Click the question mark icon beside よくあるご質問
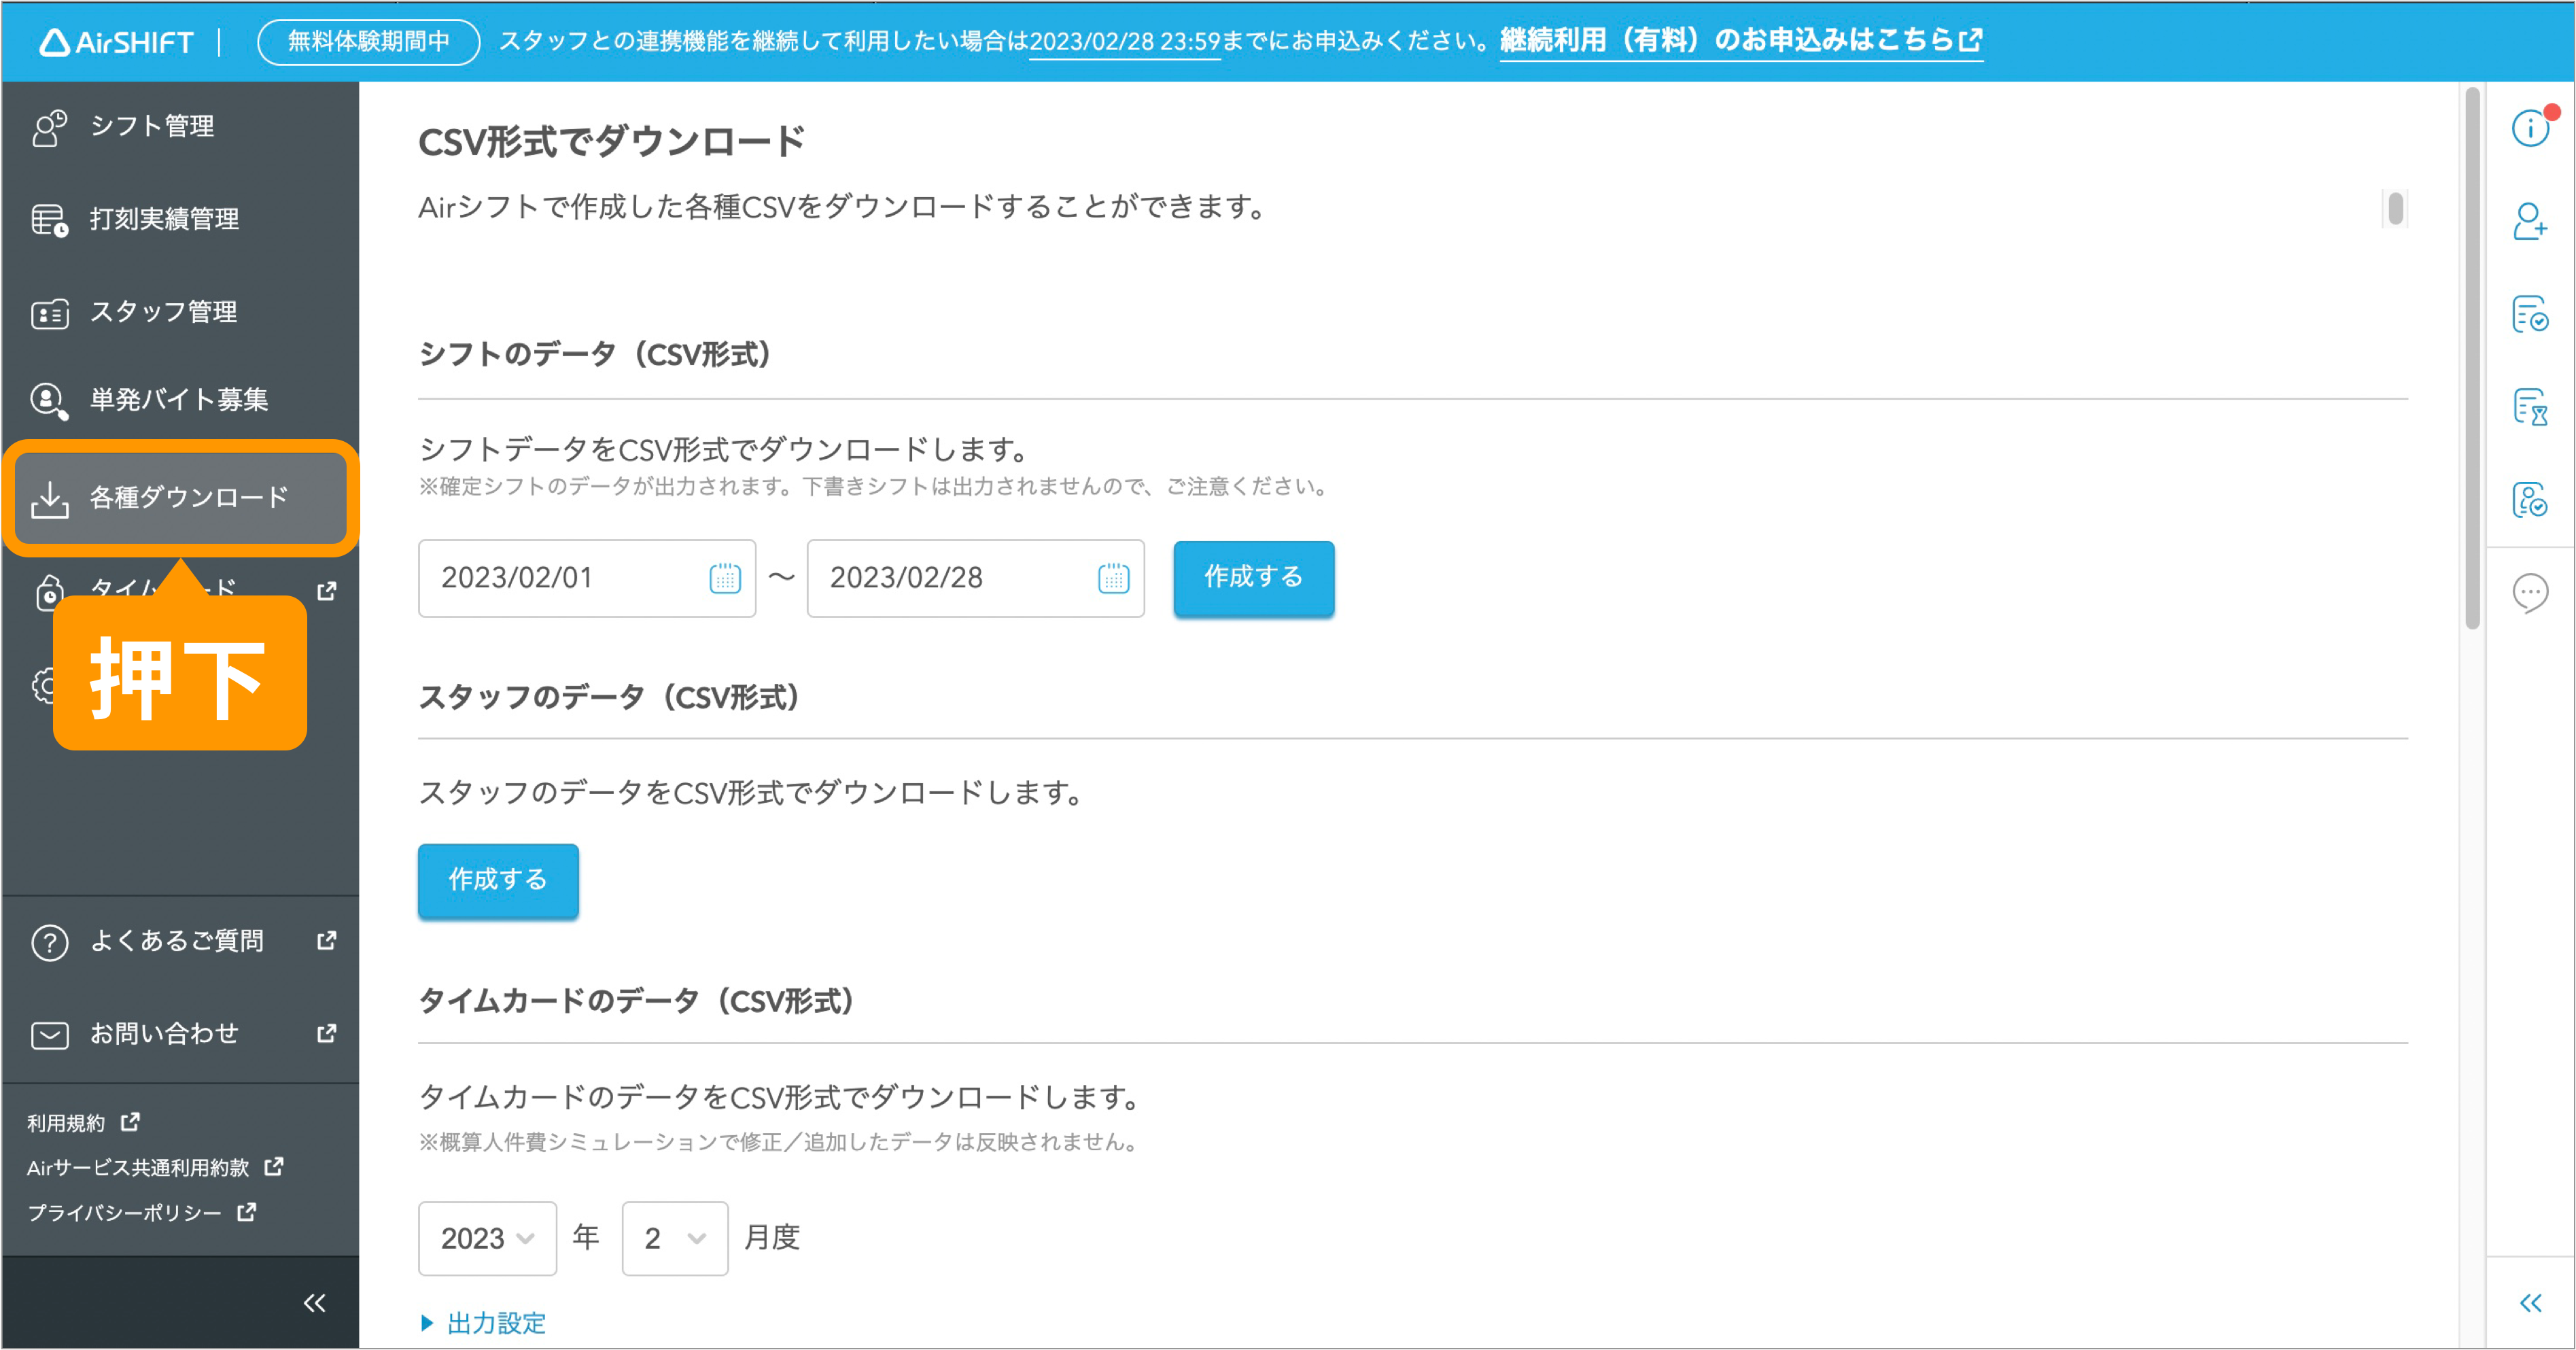2576x1350 pixels. (49, 942)
